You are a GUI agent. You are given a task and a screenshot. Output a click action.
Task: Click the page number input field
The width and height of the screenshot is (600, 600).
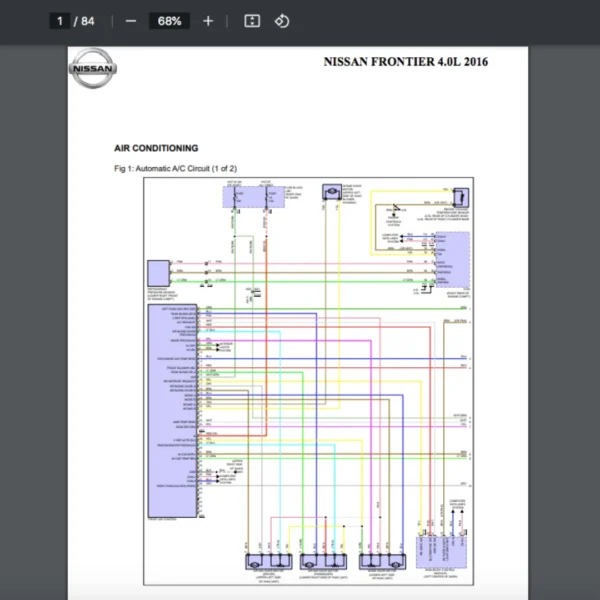[x=62, y=21]
